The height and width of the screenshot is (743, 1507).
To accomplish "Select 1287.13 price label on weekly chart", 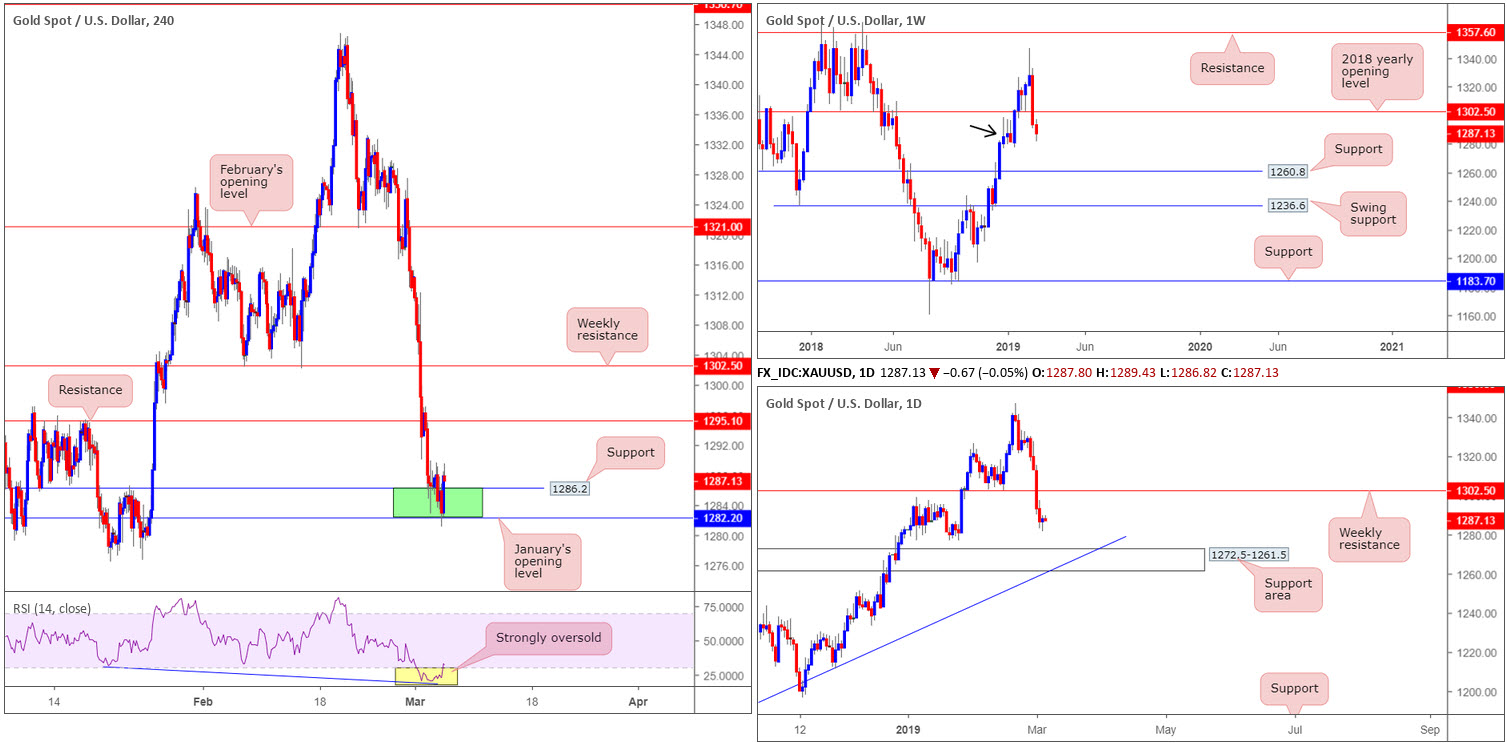I will tap(1477, 132).
